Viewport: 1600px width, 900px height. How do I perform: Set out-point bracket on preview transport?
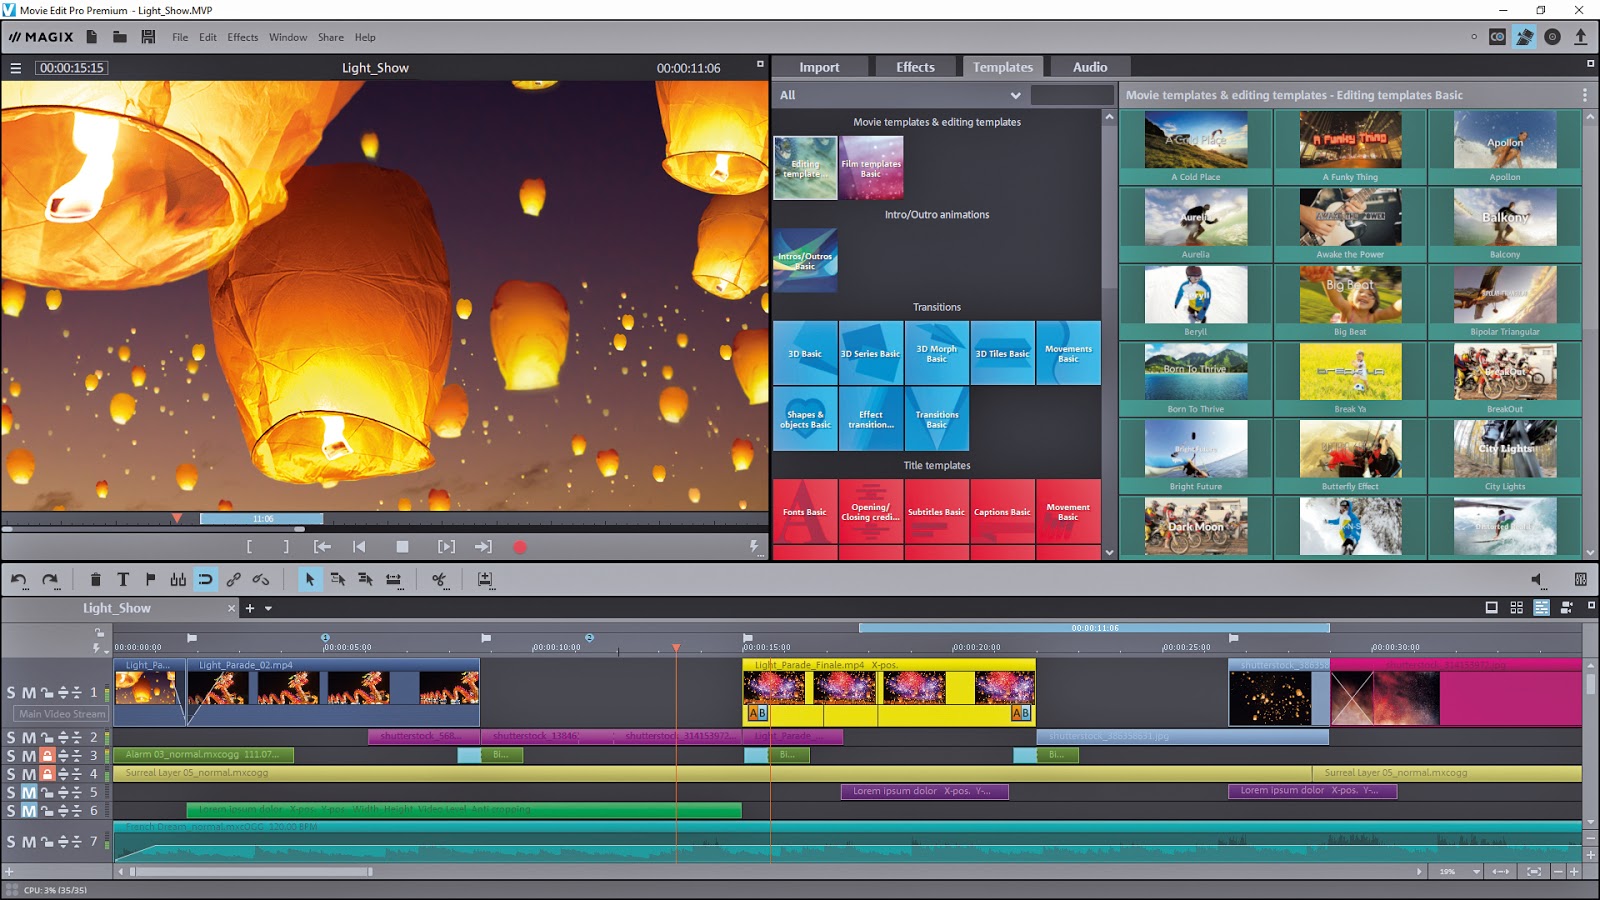(x=286, y=547)
